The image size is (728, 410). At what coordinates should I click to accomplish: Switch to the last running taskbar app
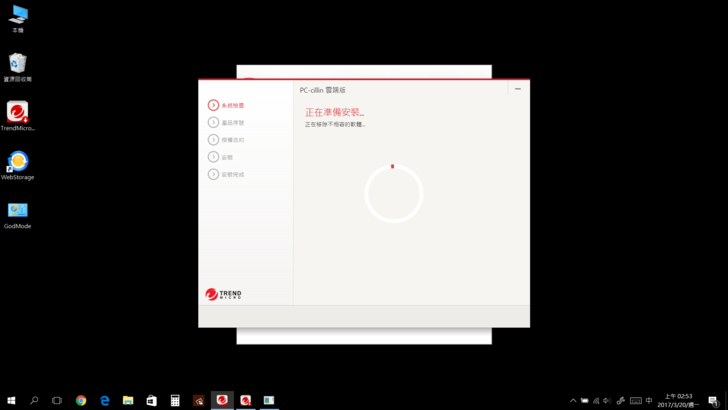point(269,400)
